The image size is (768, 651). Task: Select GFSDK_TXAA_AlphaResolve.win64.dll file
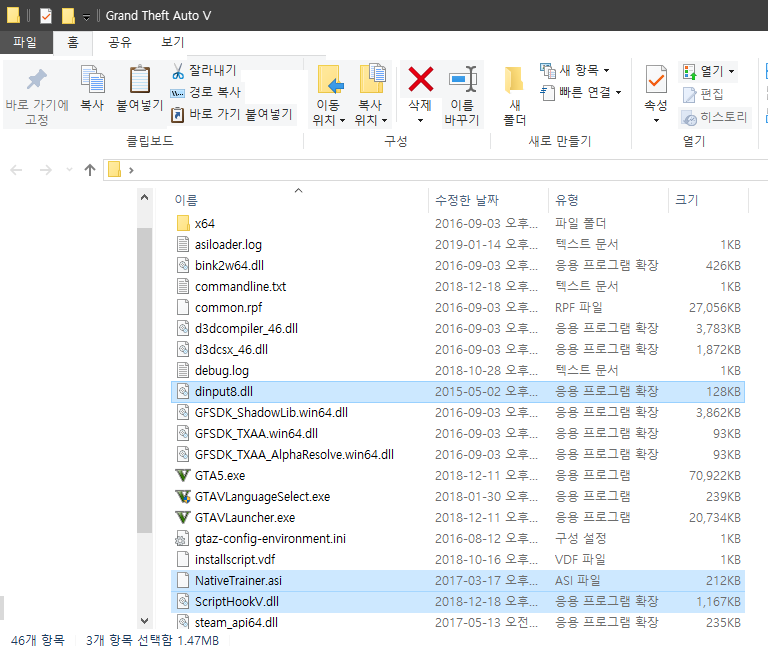pyautogui.click(x=457, y=455)
